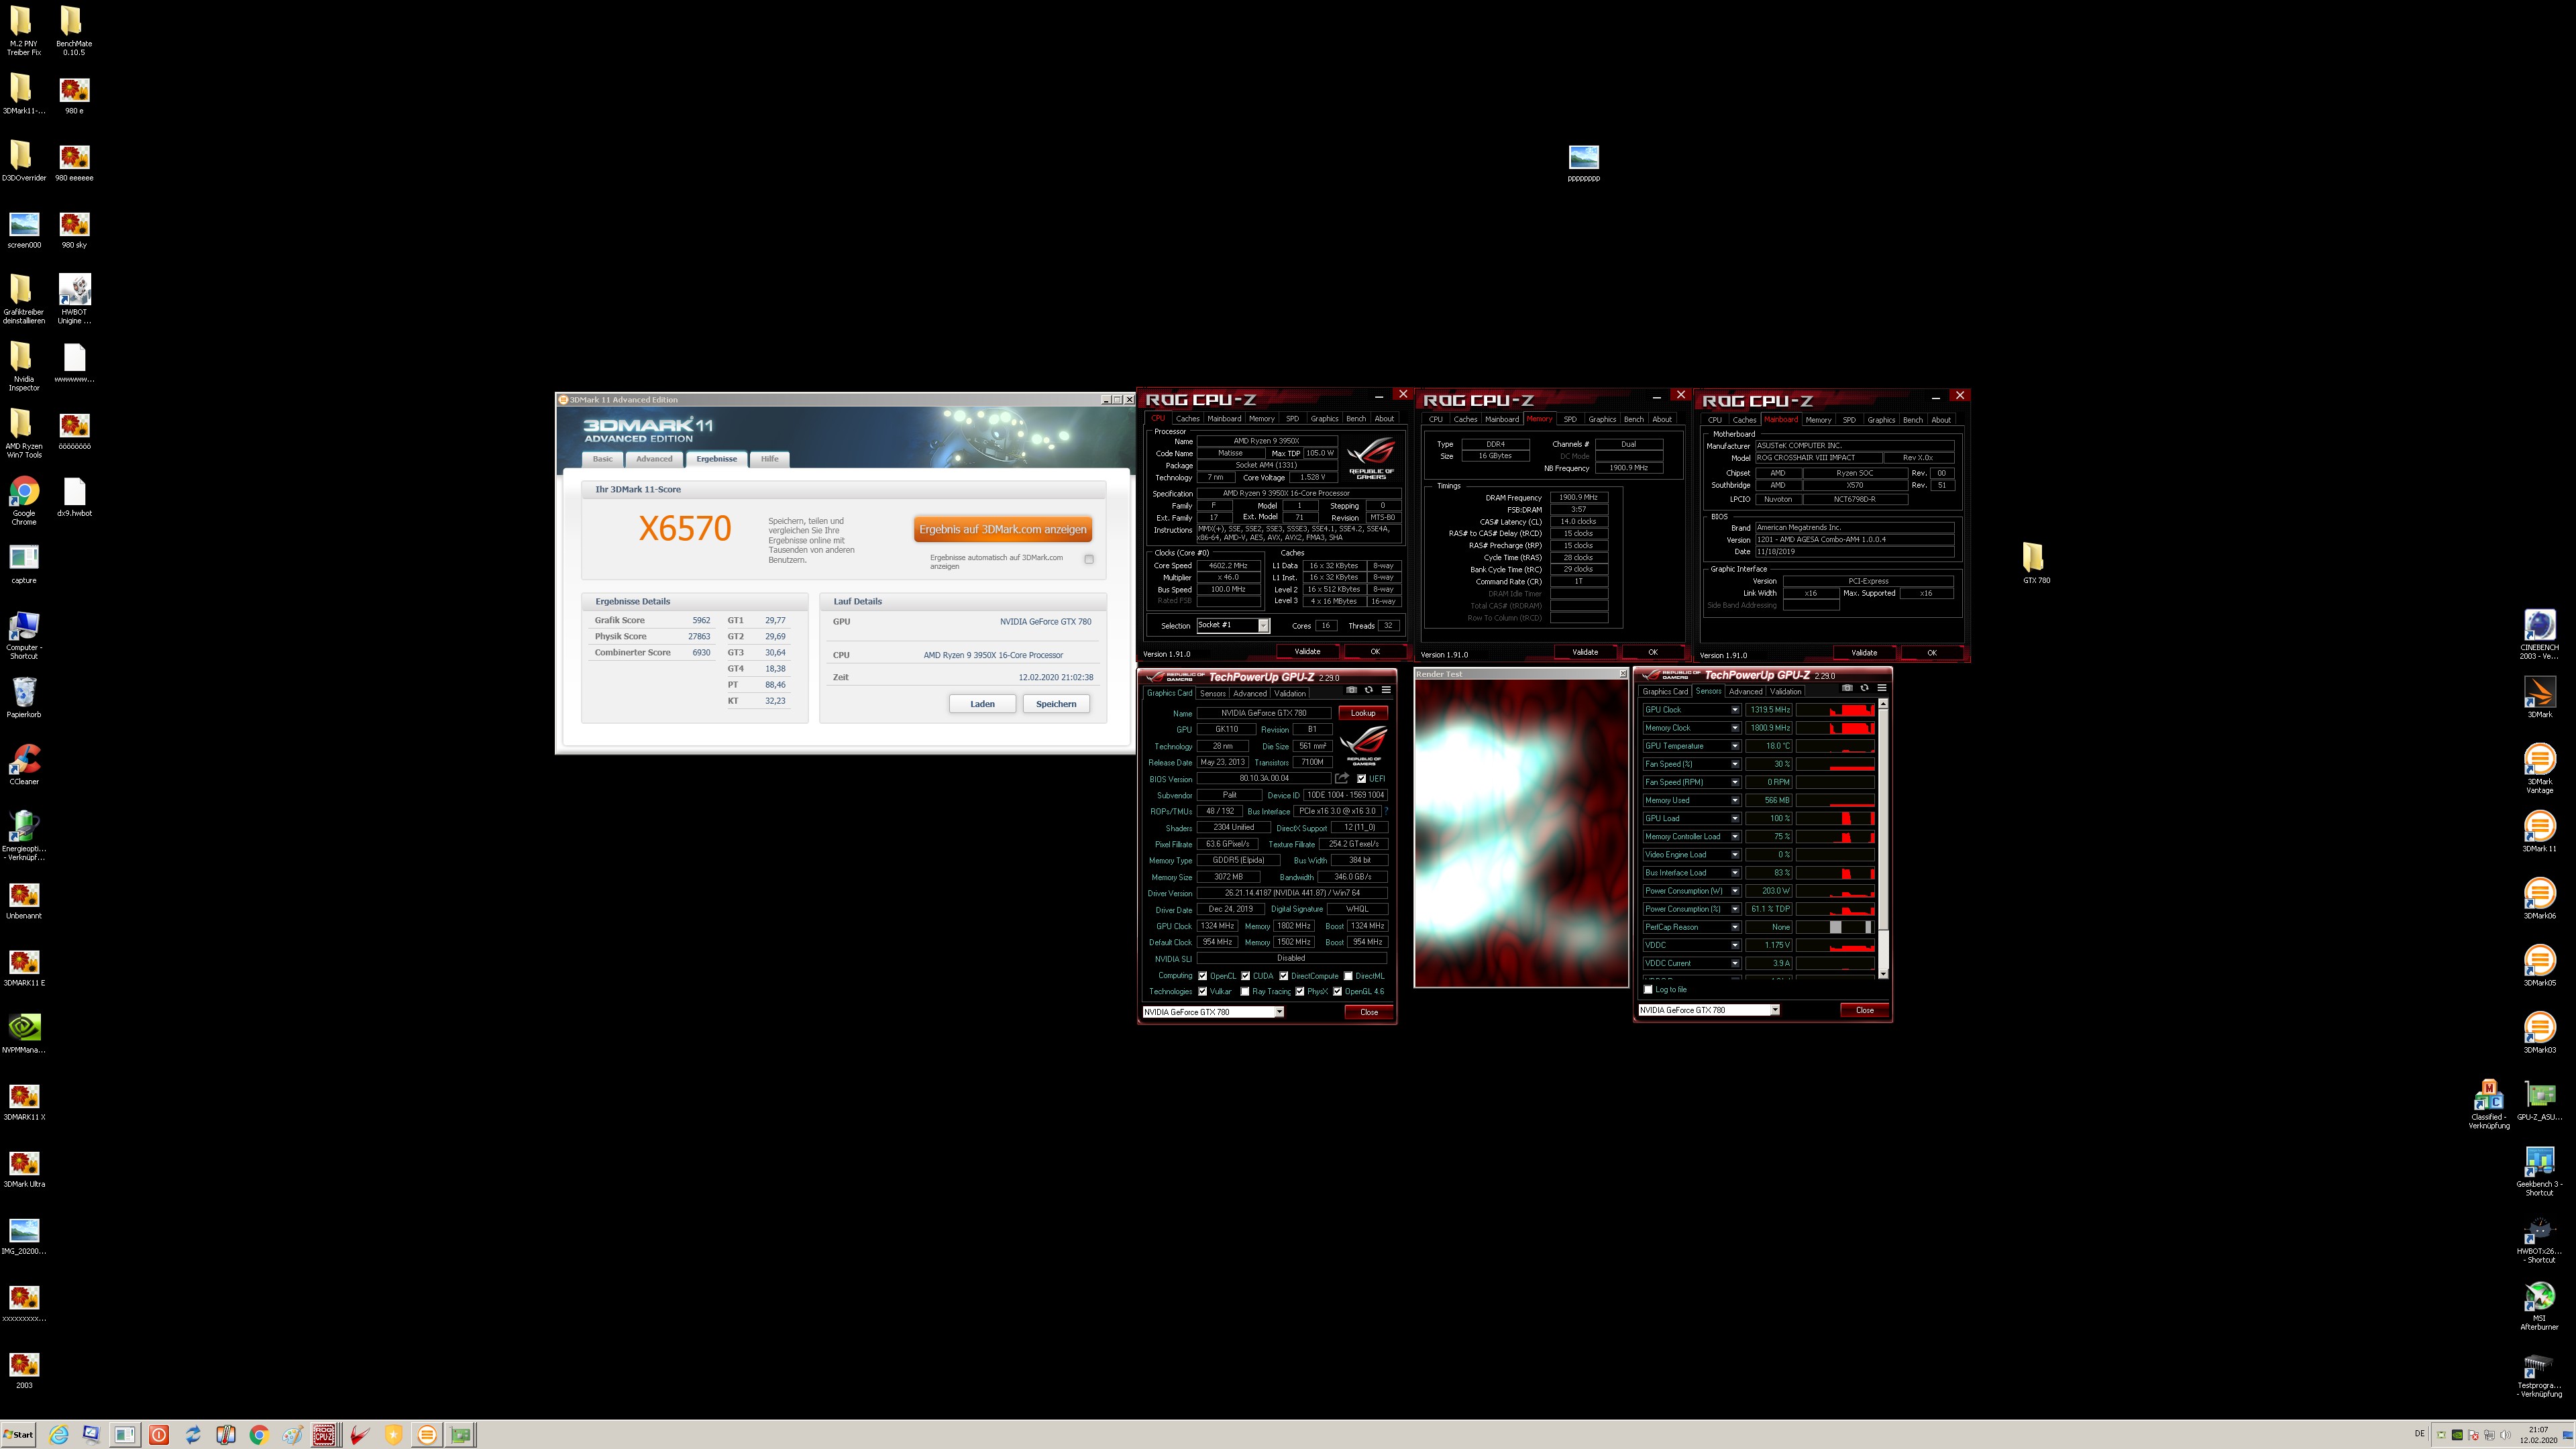Open GPU selector dropdown in GPU-Z Sensors window
This screenshot has width=2576, height=1449.
[x=1709, y=1010]
